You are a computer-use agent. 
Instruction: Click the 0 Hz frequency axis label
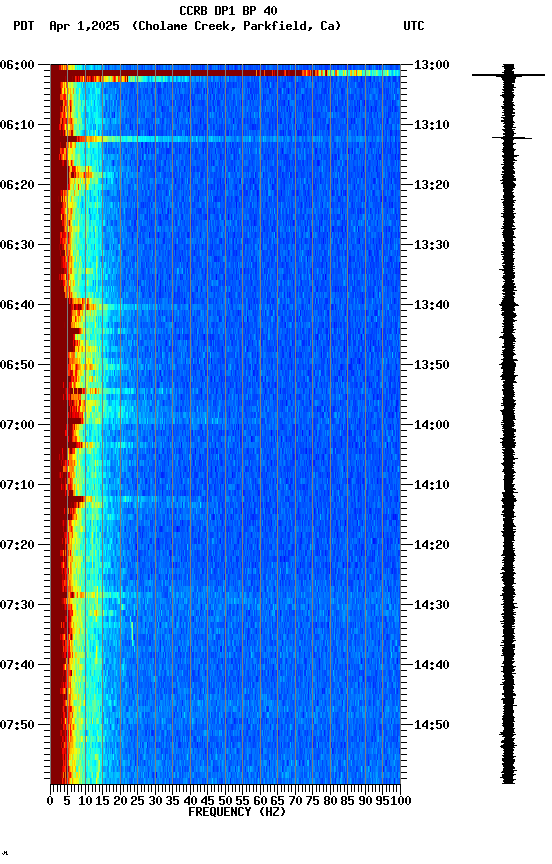pyautogui.click(x=50, y=801)
